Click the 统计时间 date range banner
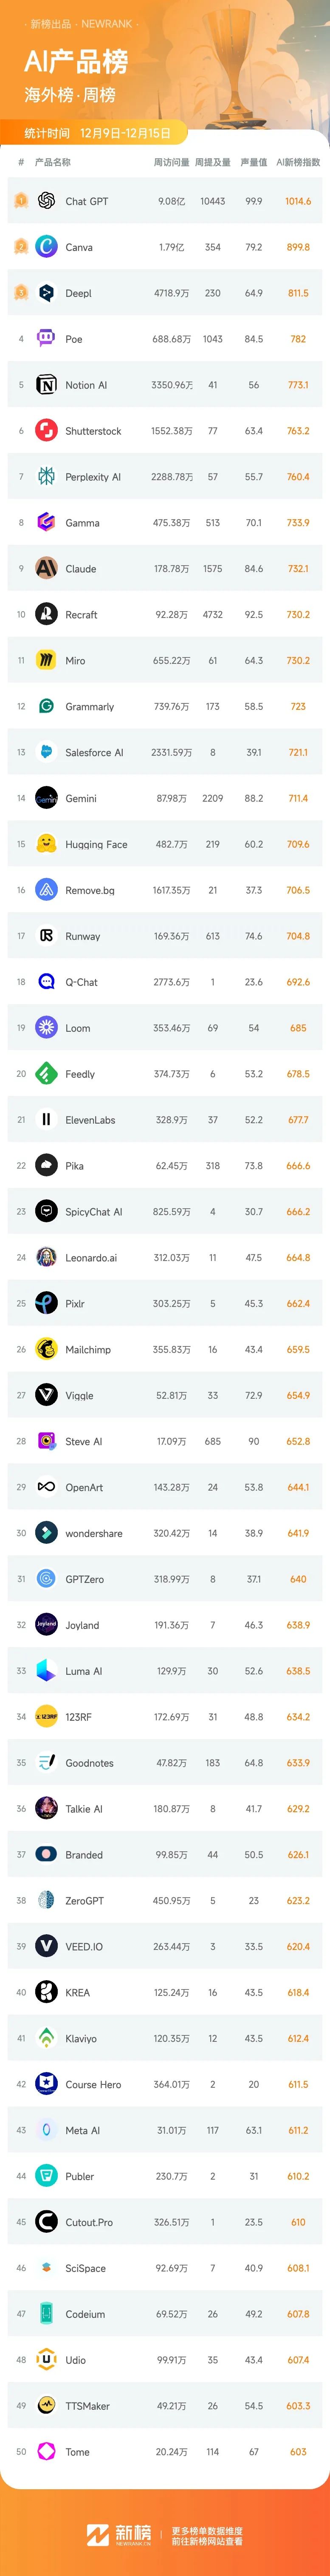Screen dimensions: 330x2576 (98, 133)
